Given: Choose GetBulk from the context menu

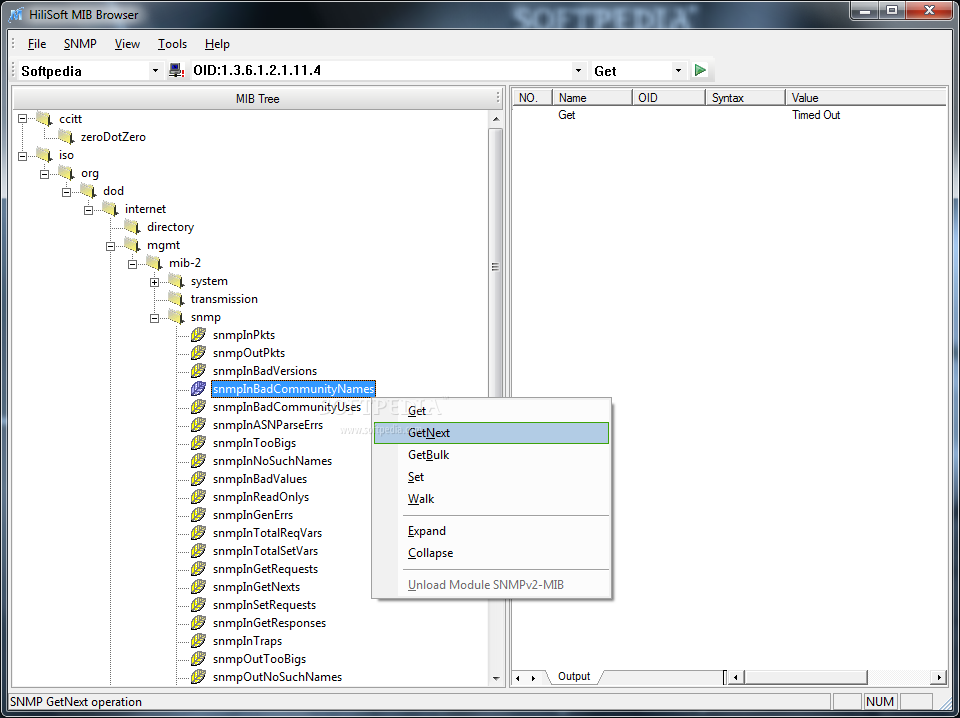Looking at the screenshot, I should 491,455.
